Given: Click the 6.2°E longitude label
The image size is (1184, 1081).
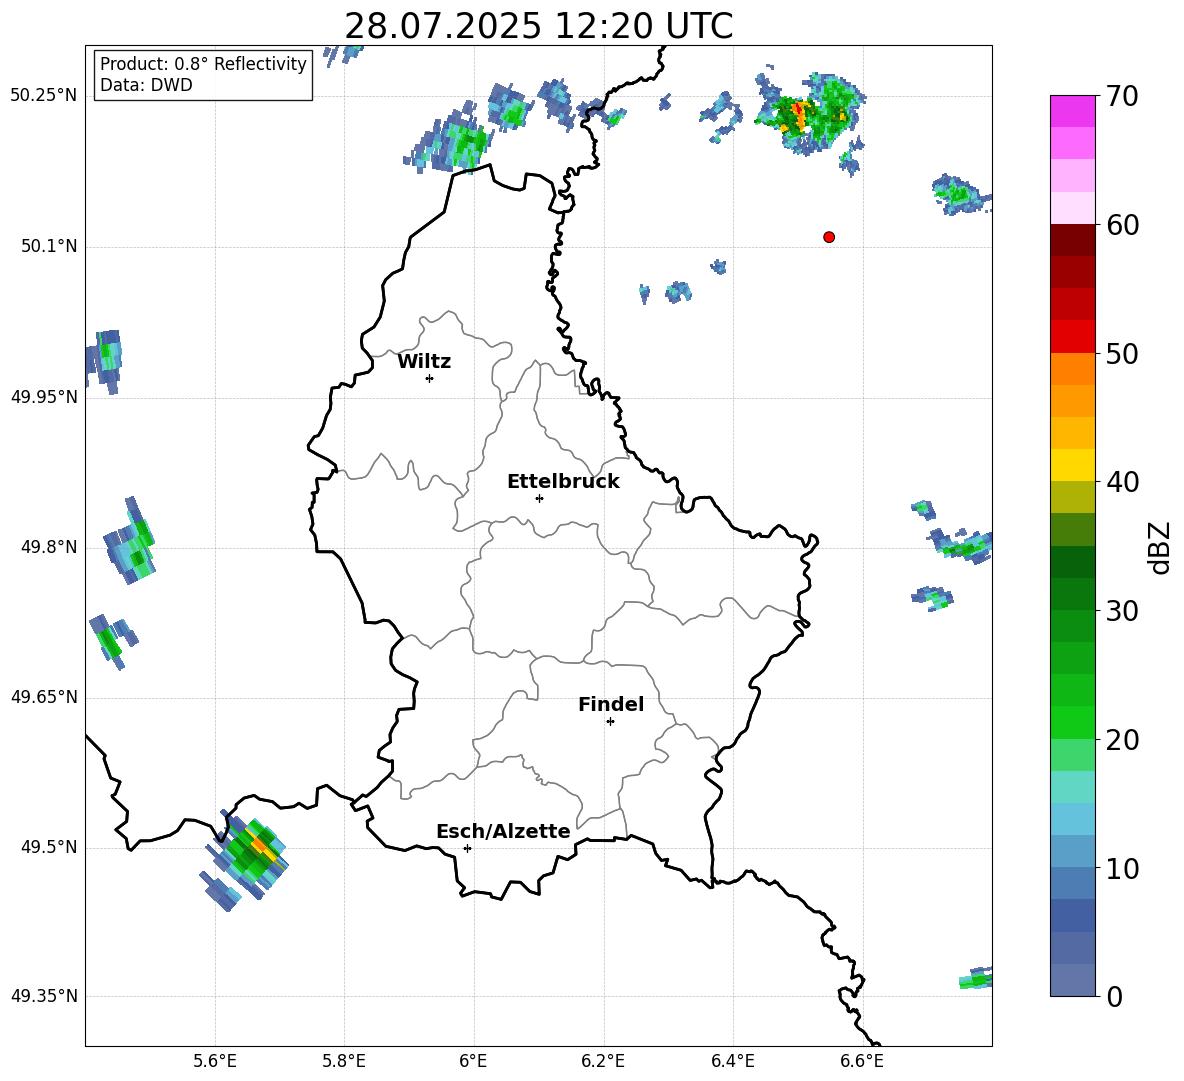Looking at the screenshot, I should point(603,1061).
